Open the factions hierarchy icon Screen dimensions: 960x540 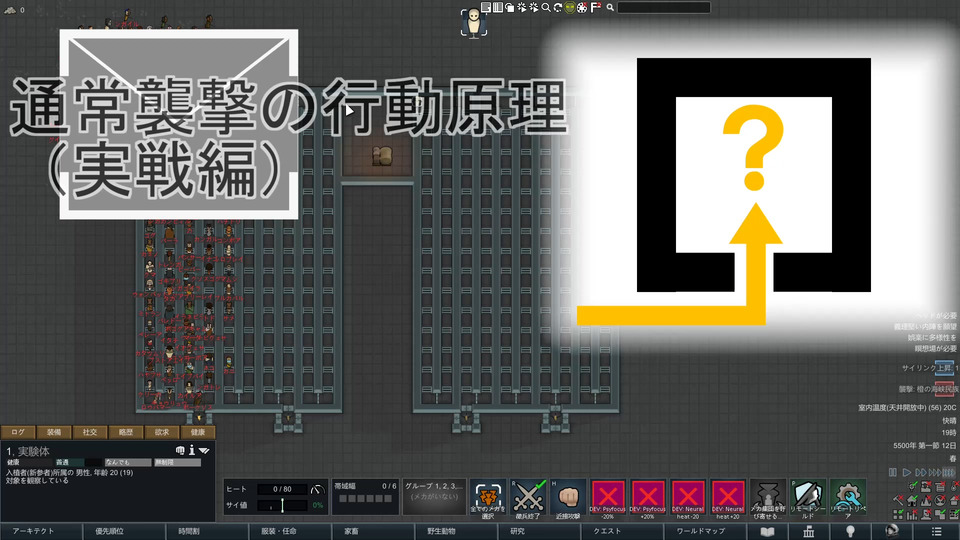tap(809, 531)
